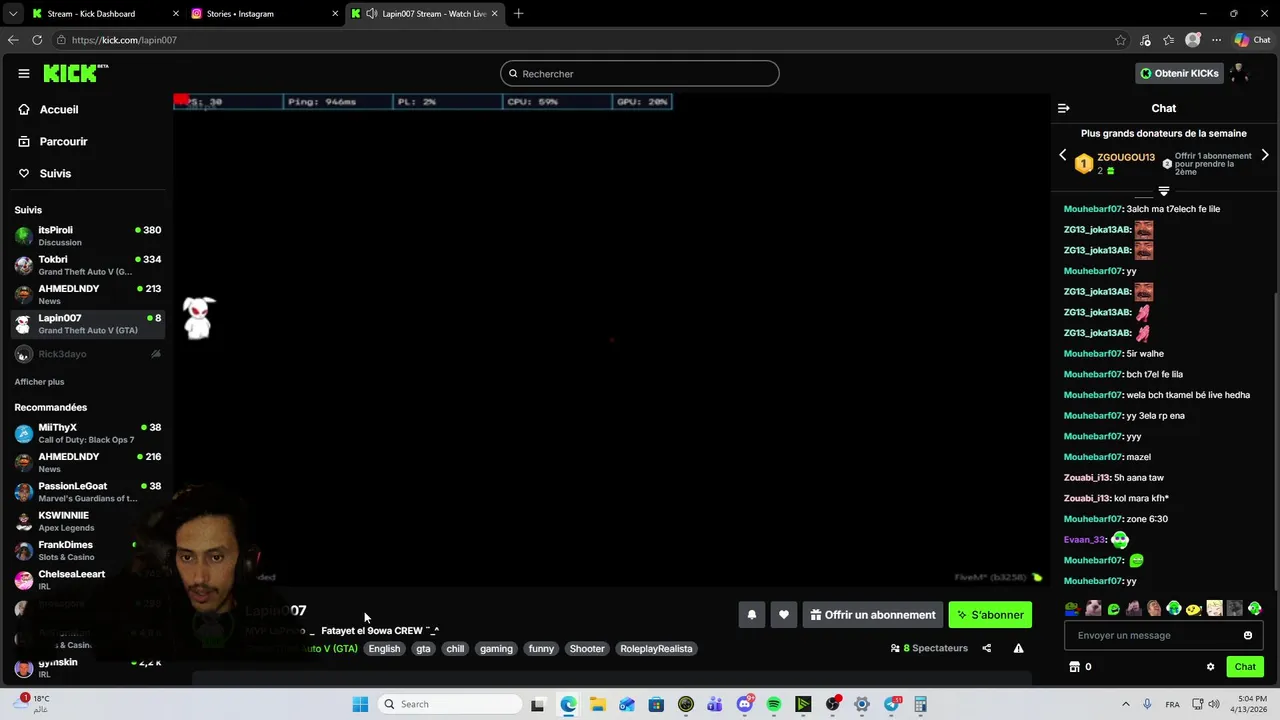Open Tokbri channel in Suivis
Viewport: 1280px width, 720px height.
pos(88,265)
